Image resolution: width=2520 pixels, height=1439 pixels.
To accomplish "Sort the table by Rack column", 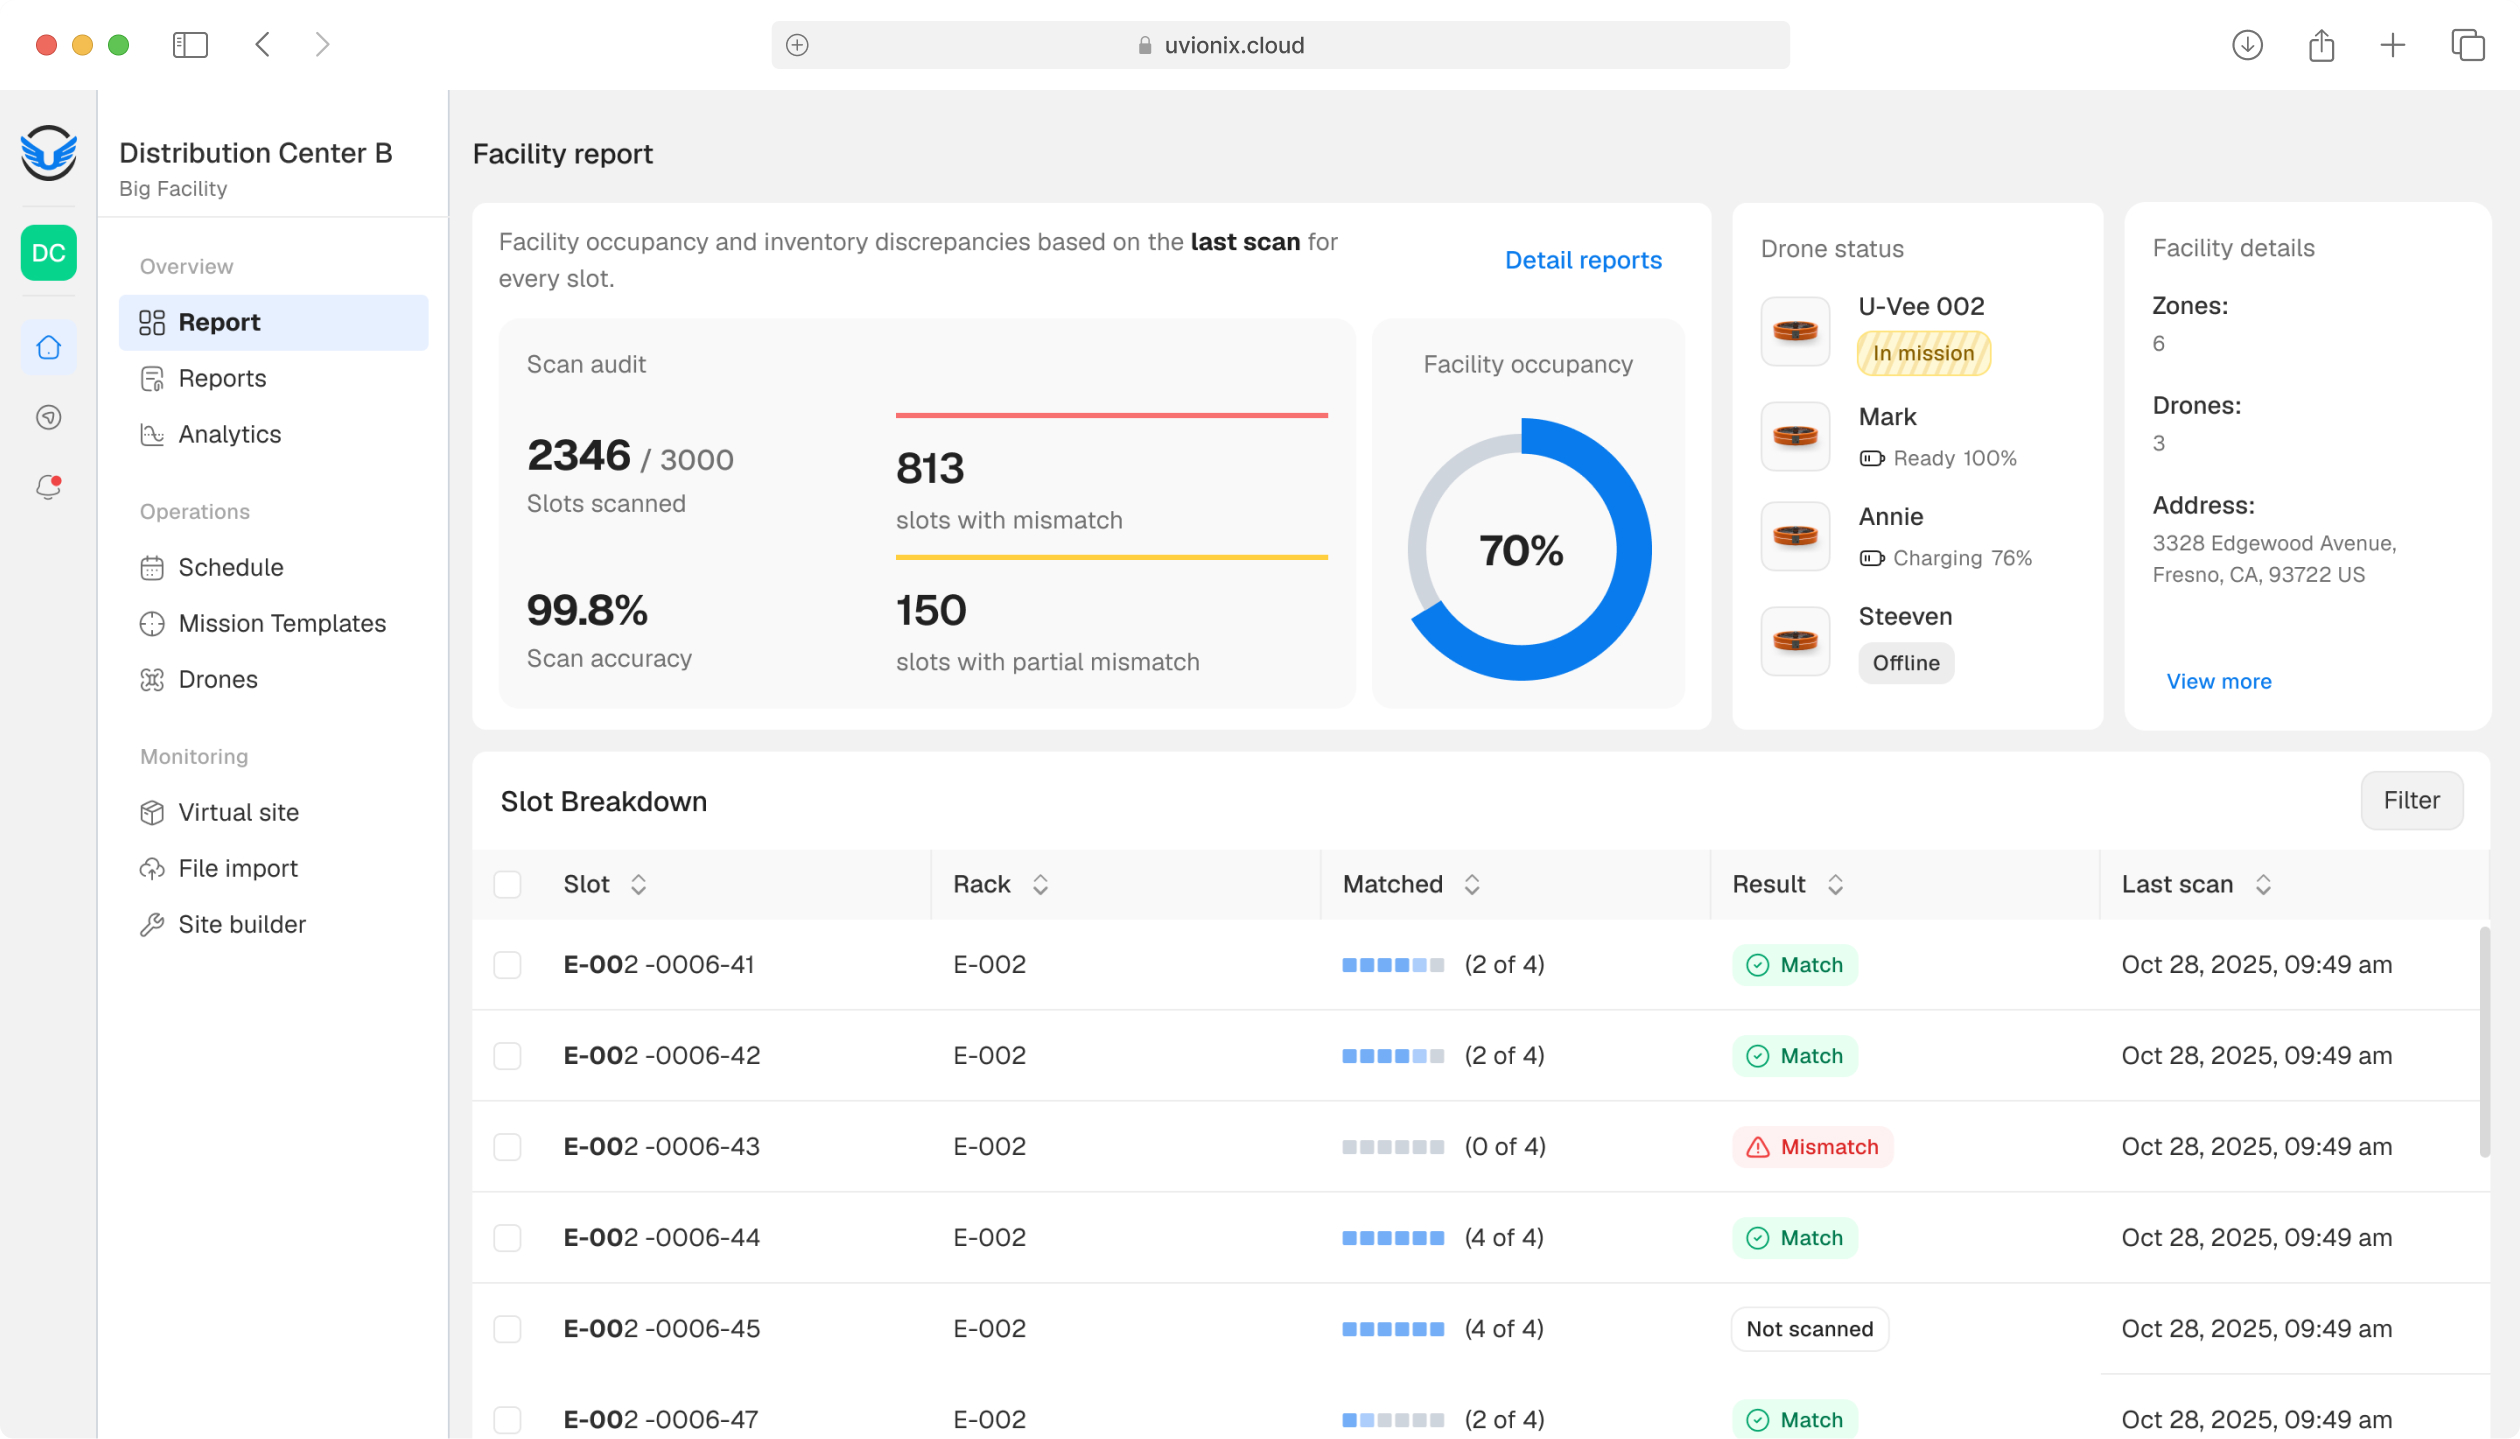I will [1040, 884].
